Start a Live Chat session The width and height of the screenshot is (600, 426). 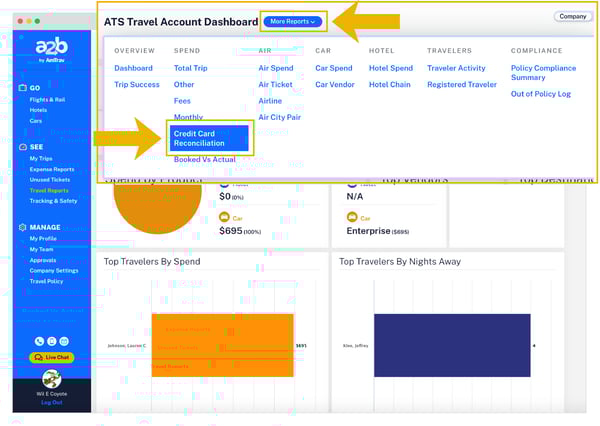51,357
